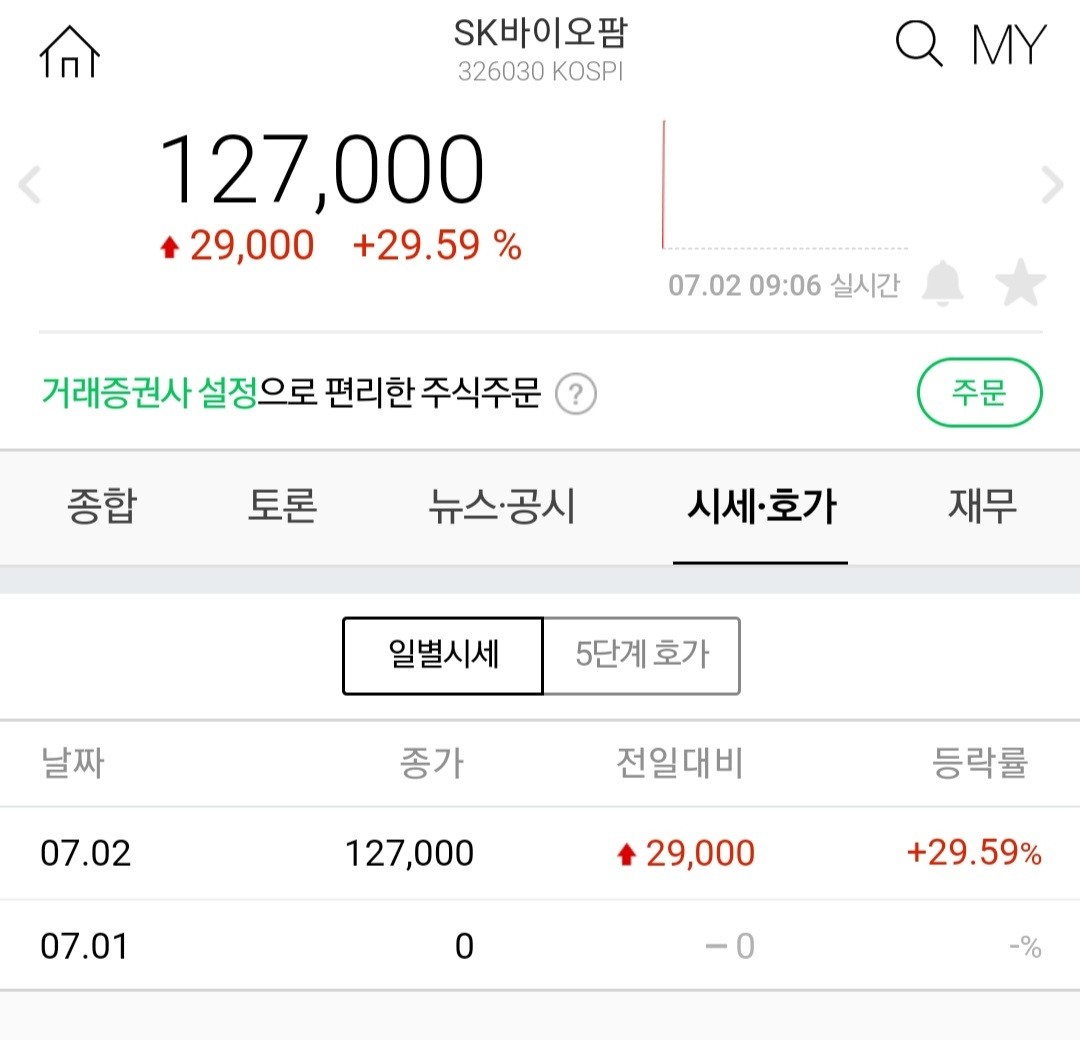Open the search icon

pyautogui.click(x=918, y=45)
